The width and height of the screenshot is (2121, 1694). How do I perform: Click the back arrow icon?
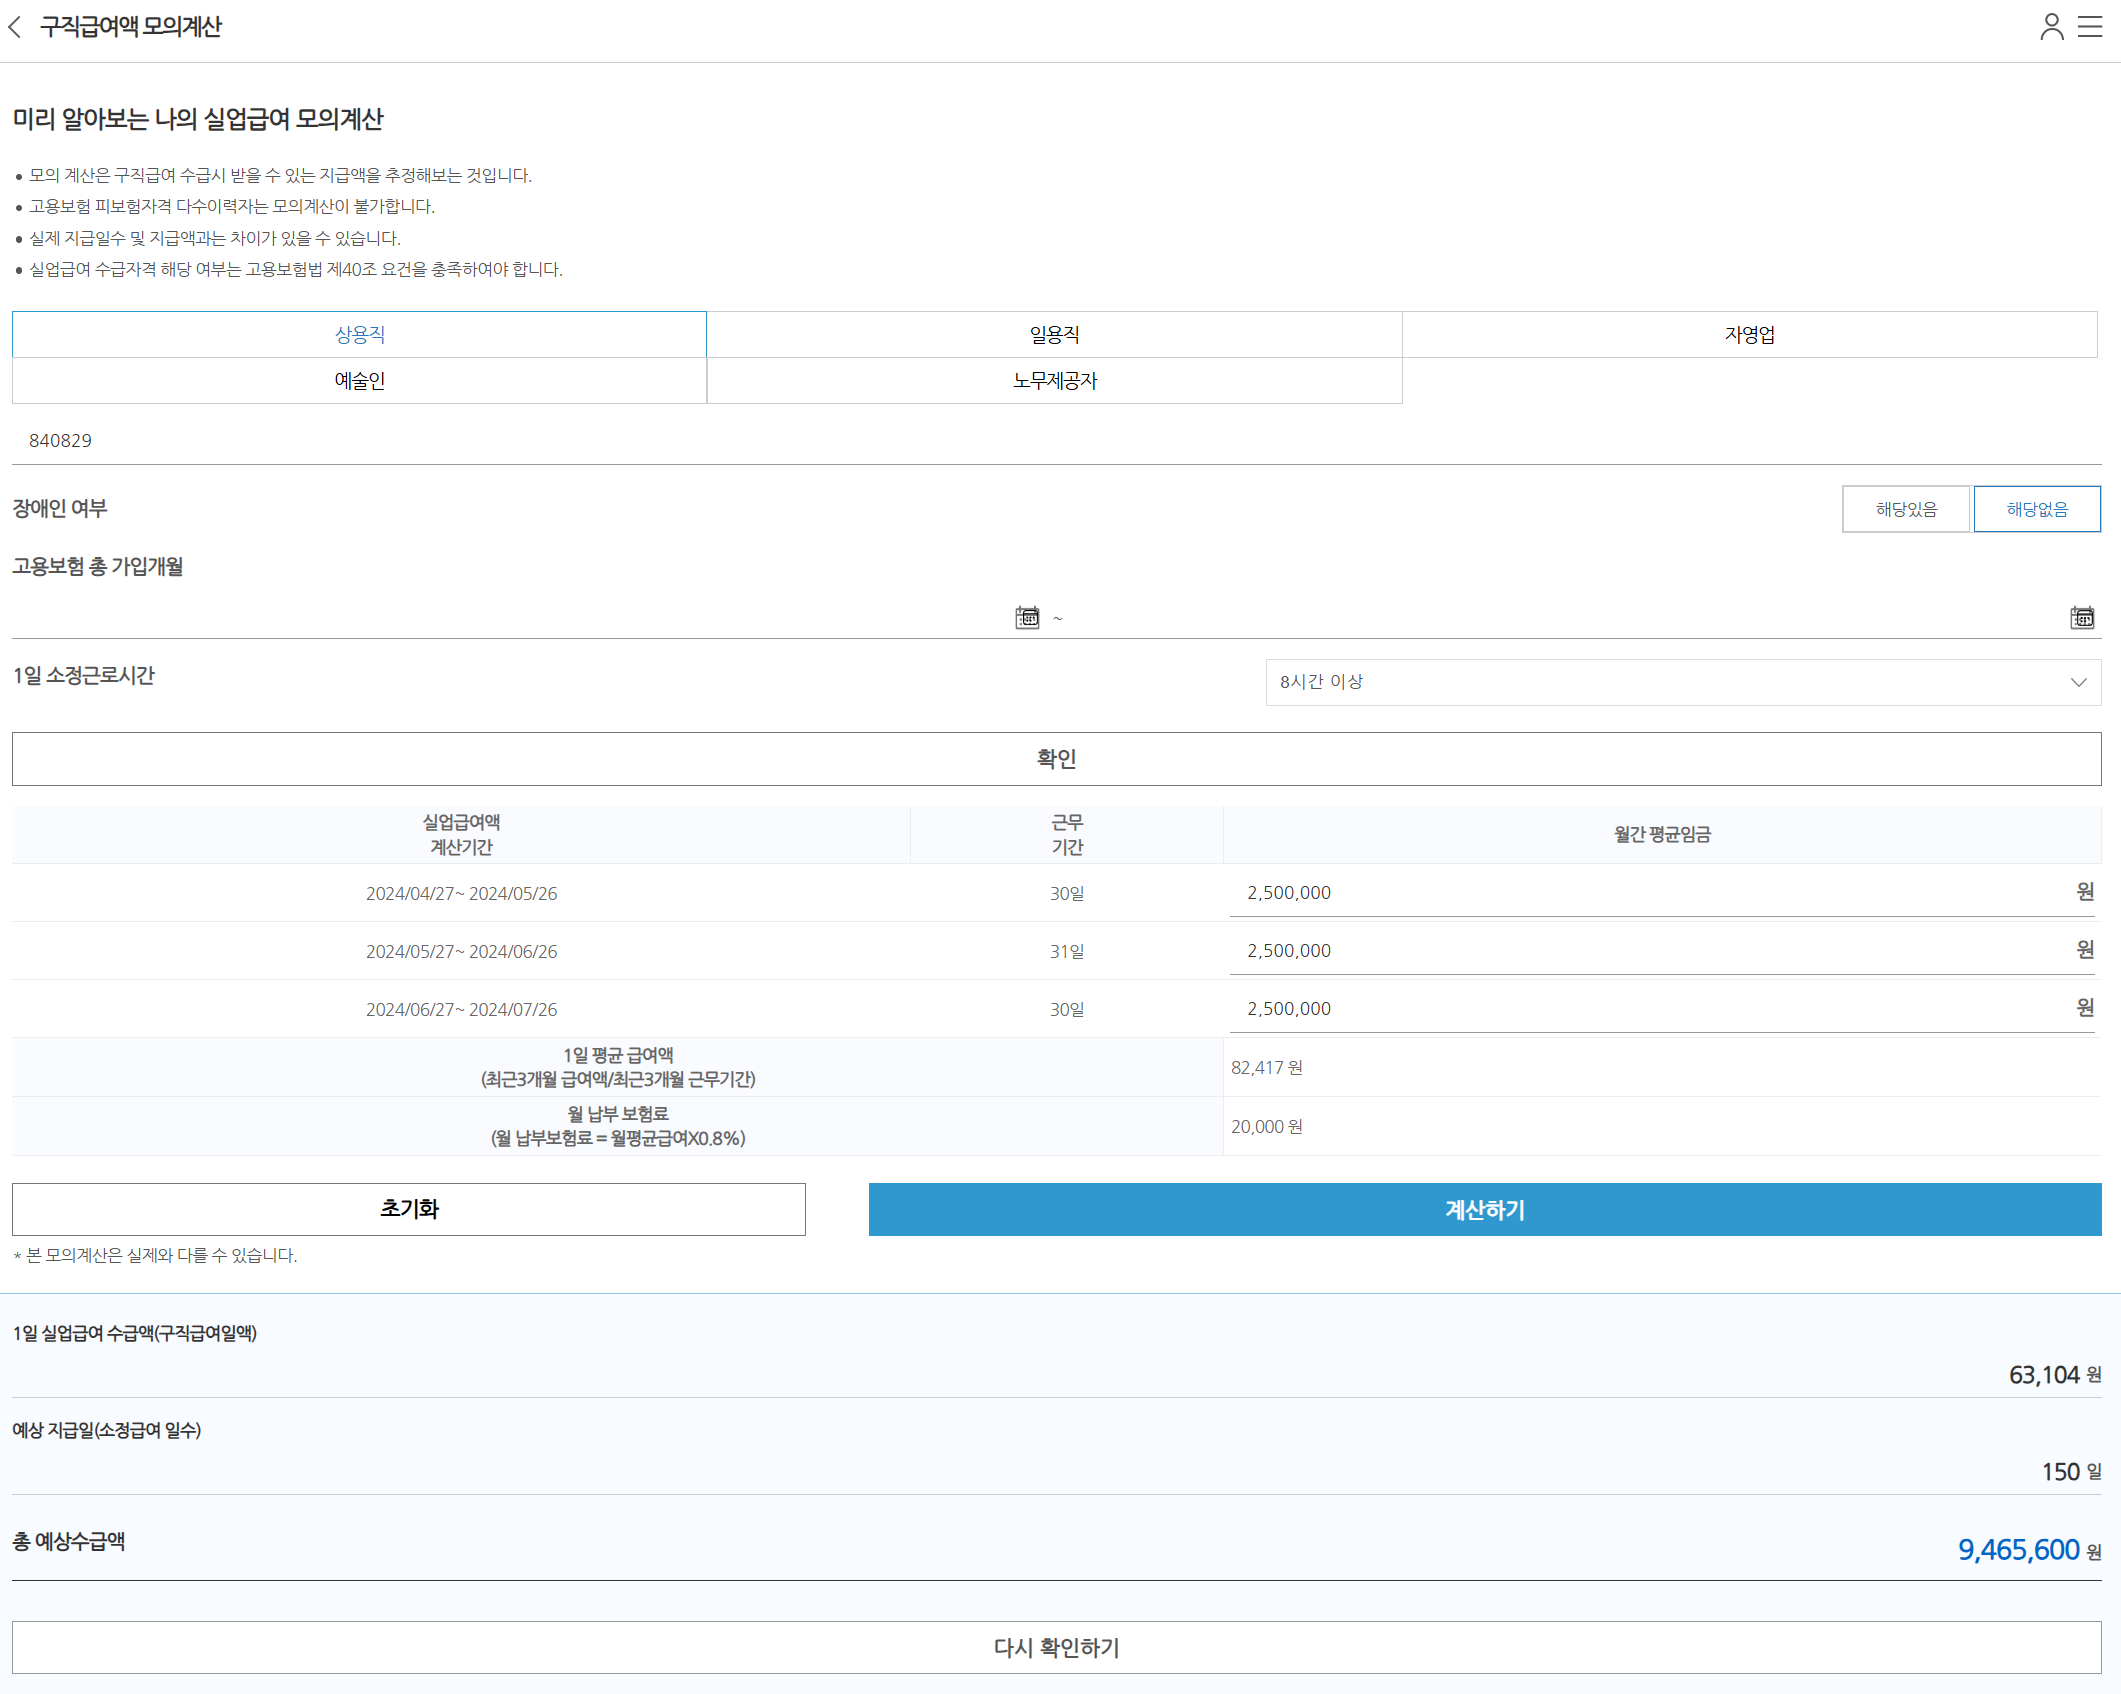pyautogui.click(x=15, y=27)
